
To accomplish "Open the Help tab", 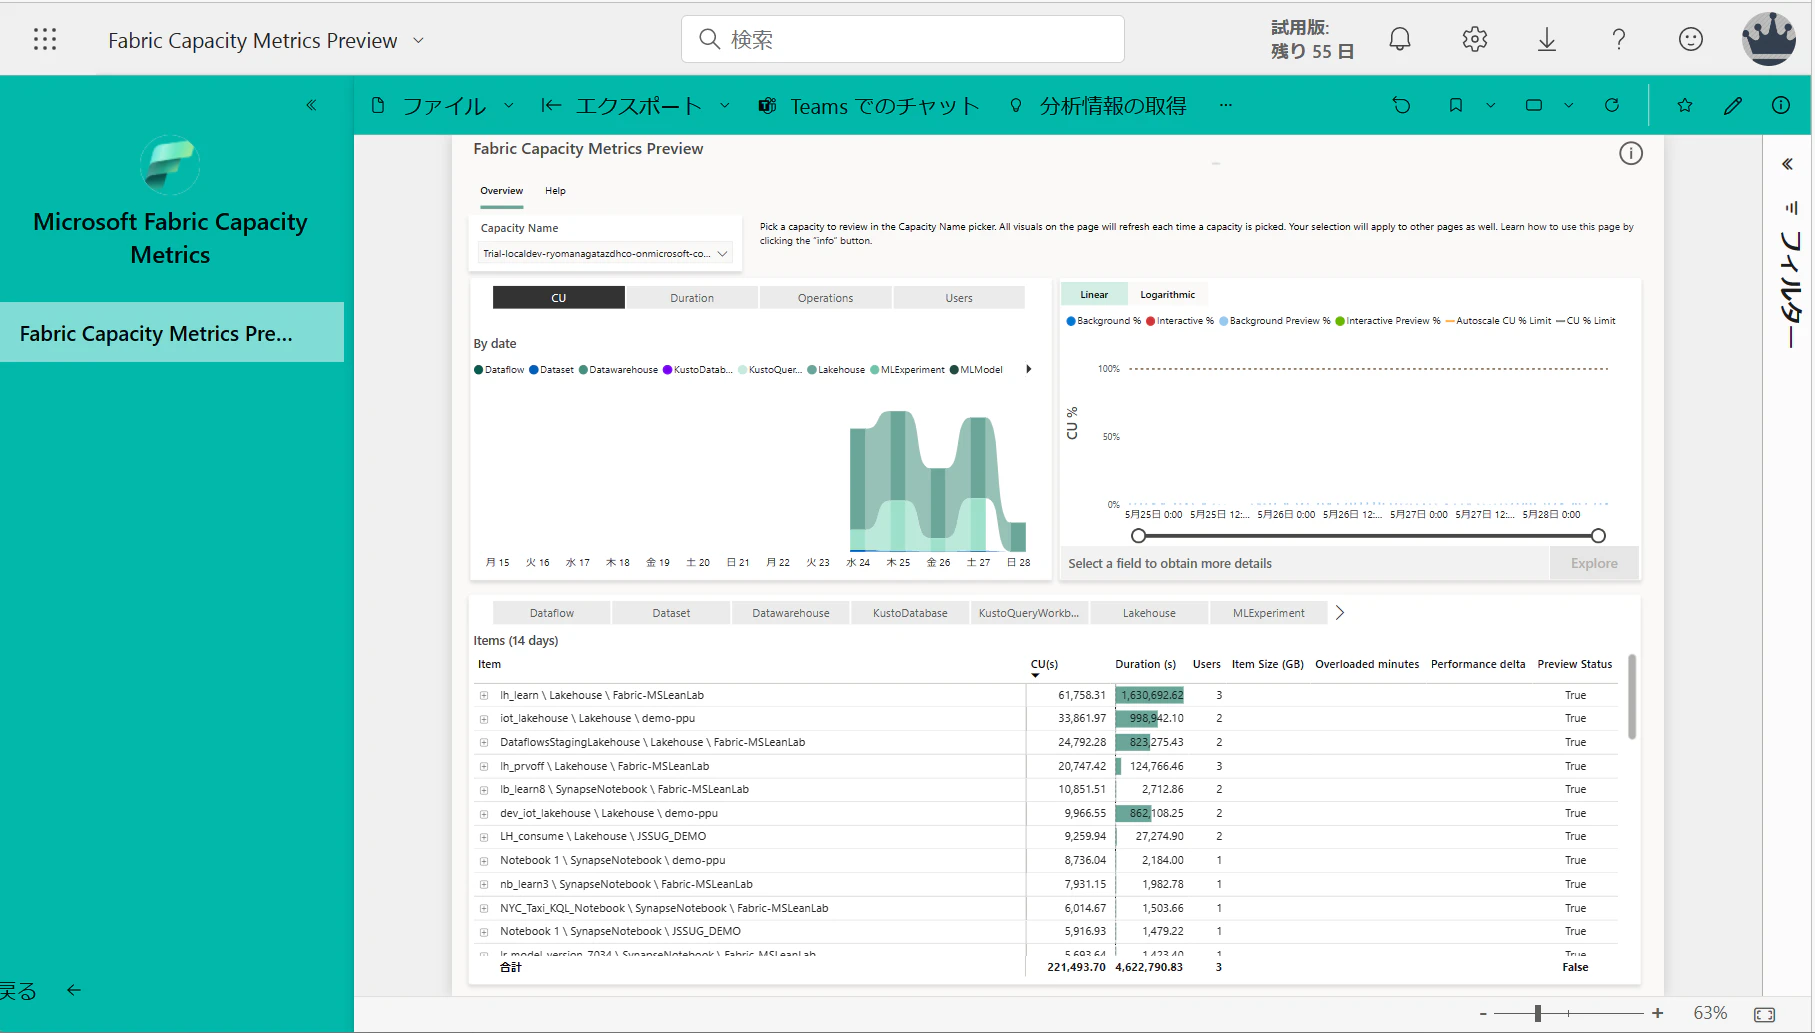I will point(555,191).
